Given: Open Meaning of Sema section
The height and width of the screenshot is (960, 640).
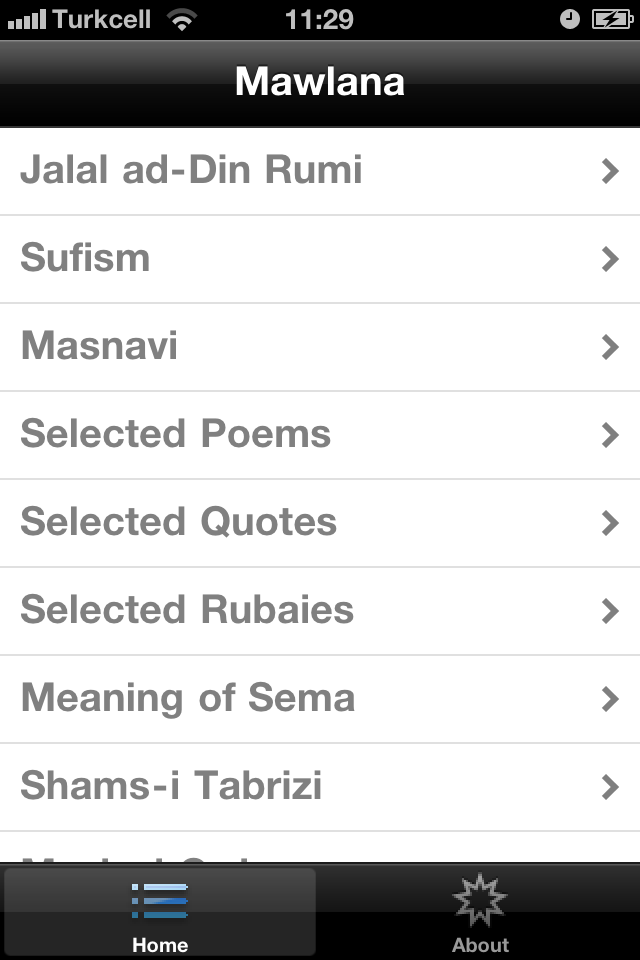Looking at the screenshot, I should pos(188,698).
